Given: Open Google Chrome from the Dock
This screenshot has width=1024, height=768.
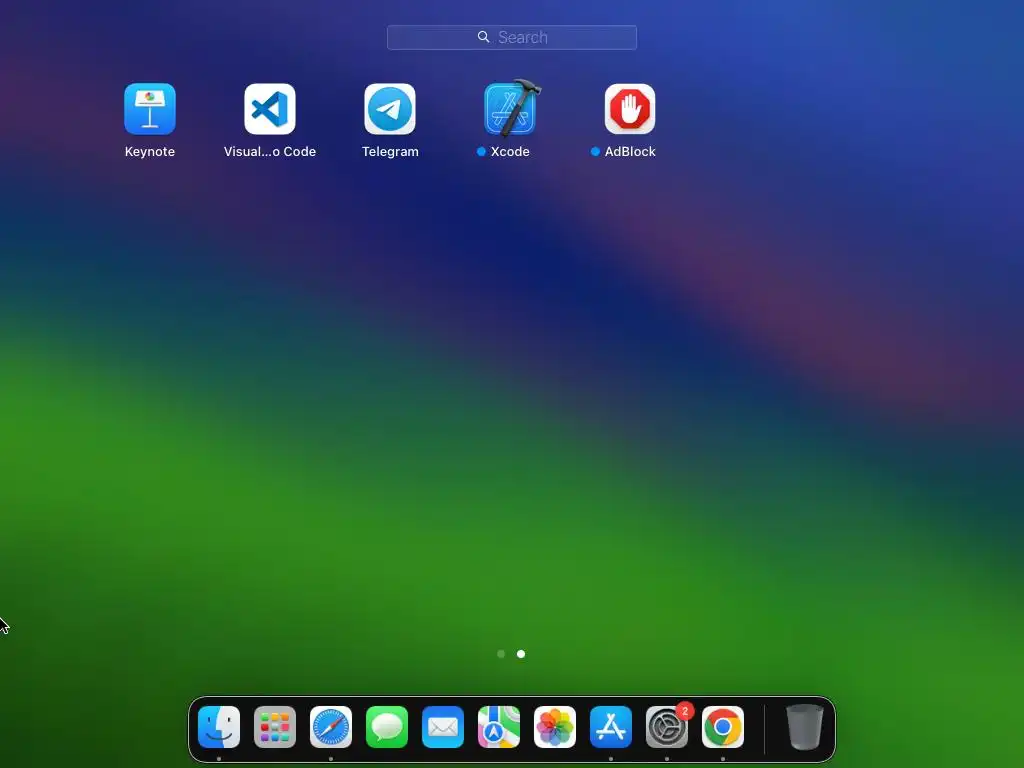Looking at the screenshot, I should point(723,727).
